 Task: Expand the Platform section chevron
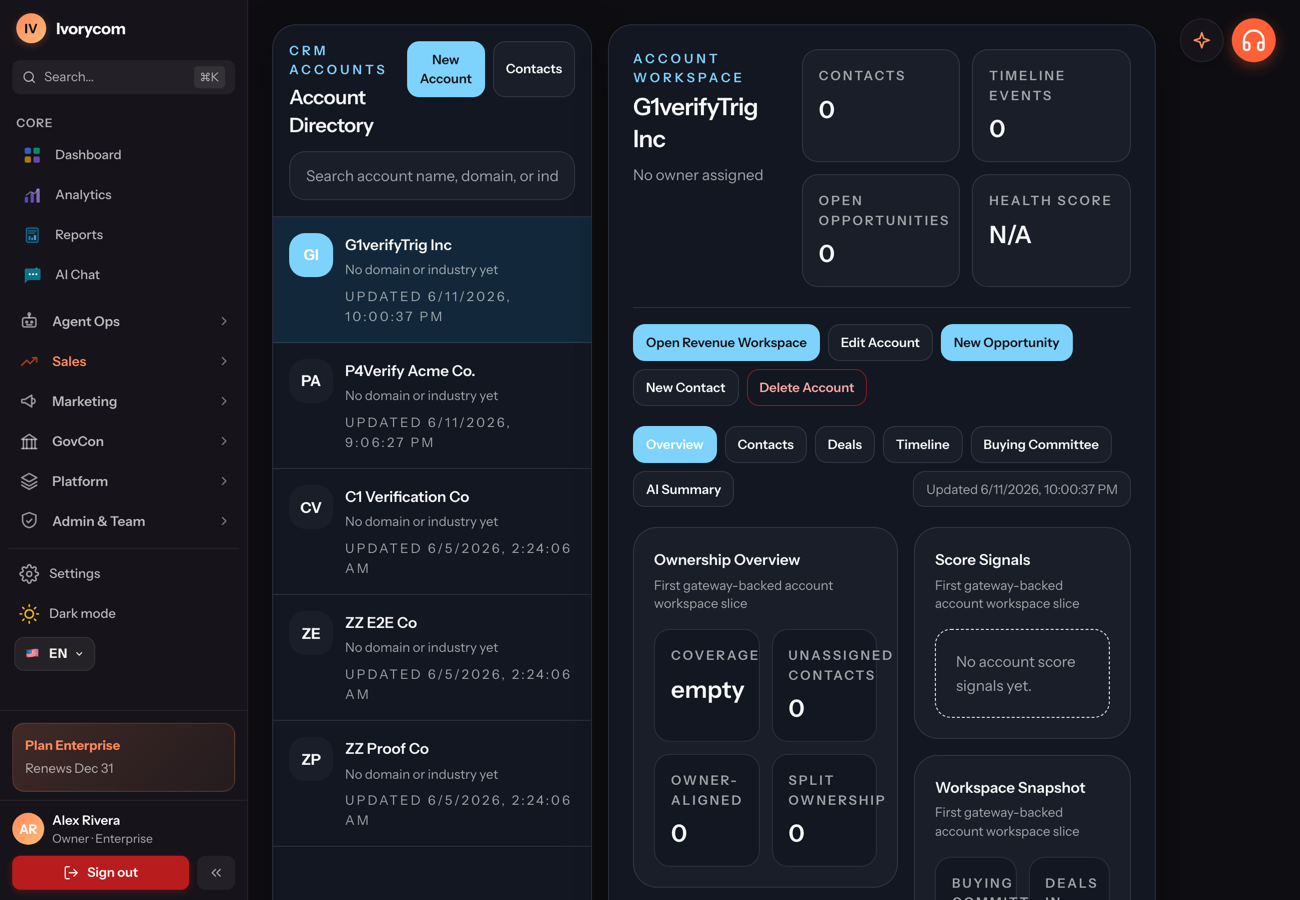[x=224, y=481]
